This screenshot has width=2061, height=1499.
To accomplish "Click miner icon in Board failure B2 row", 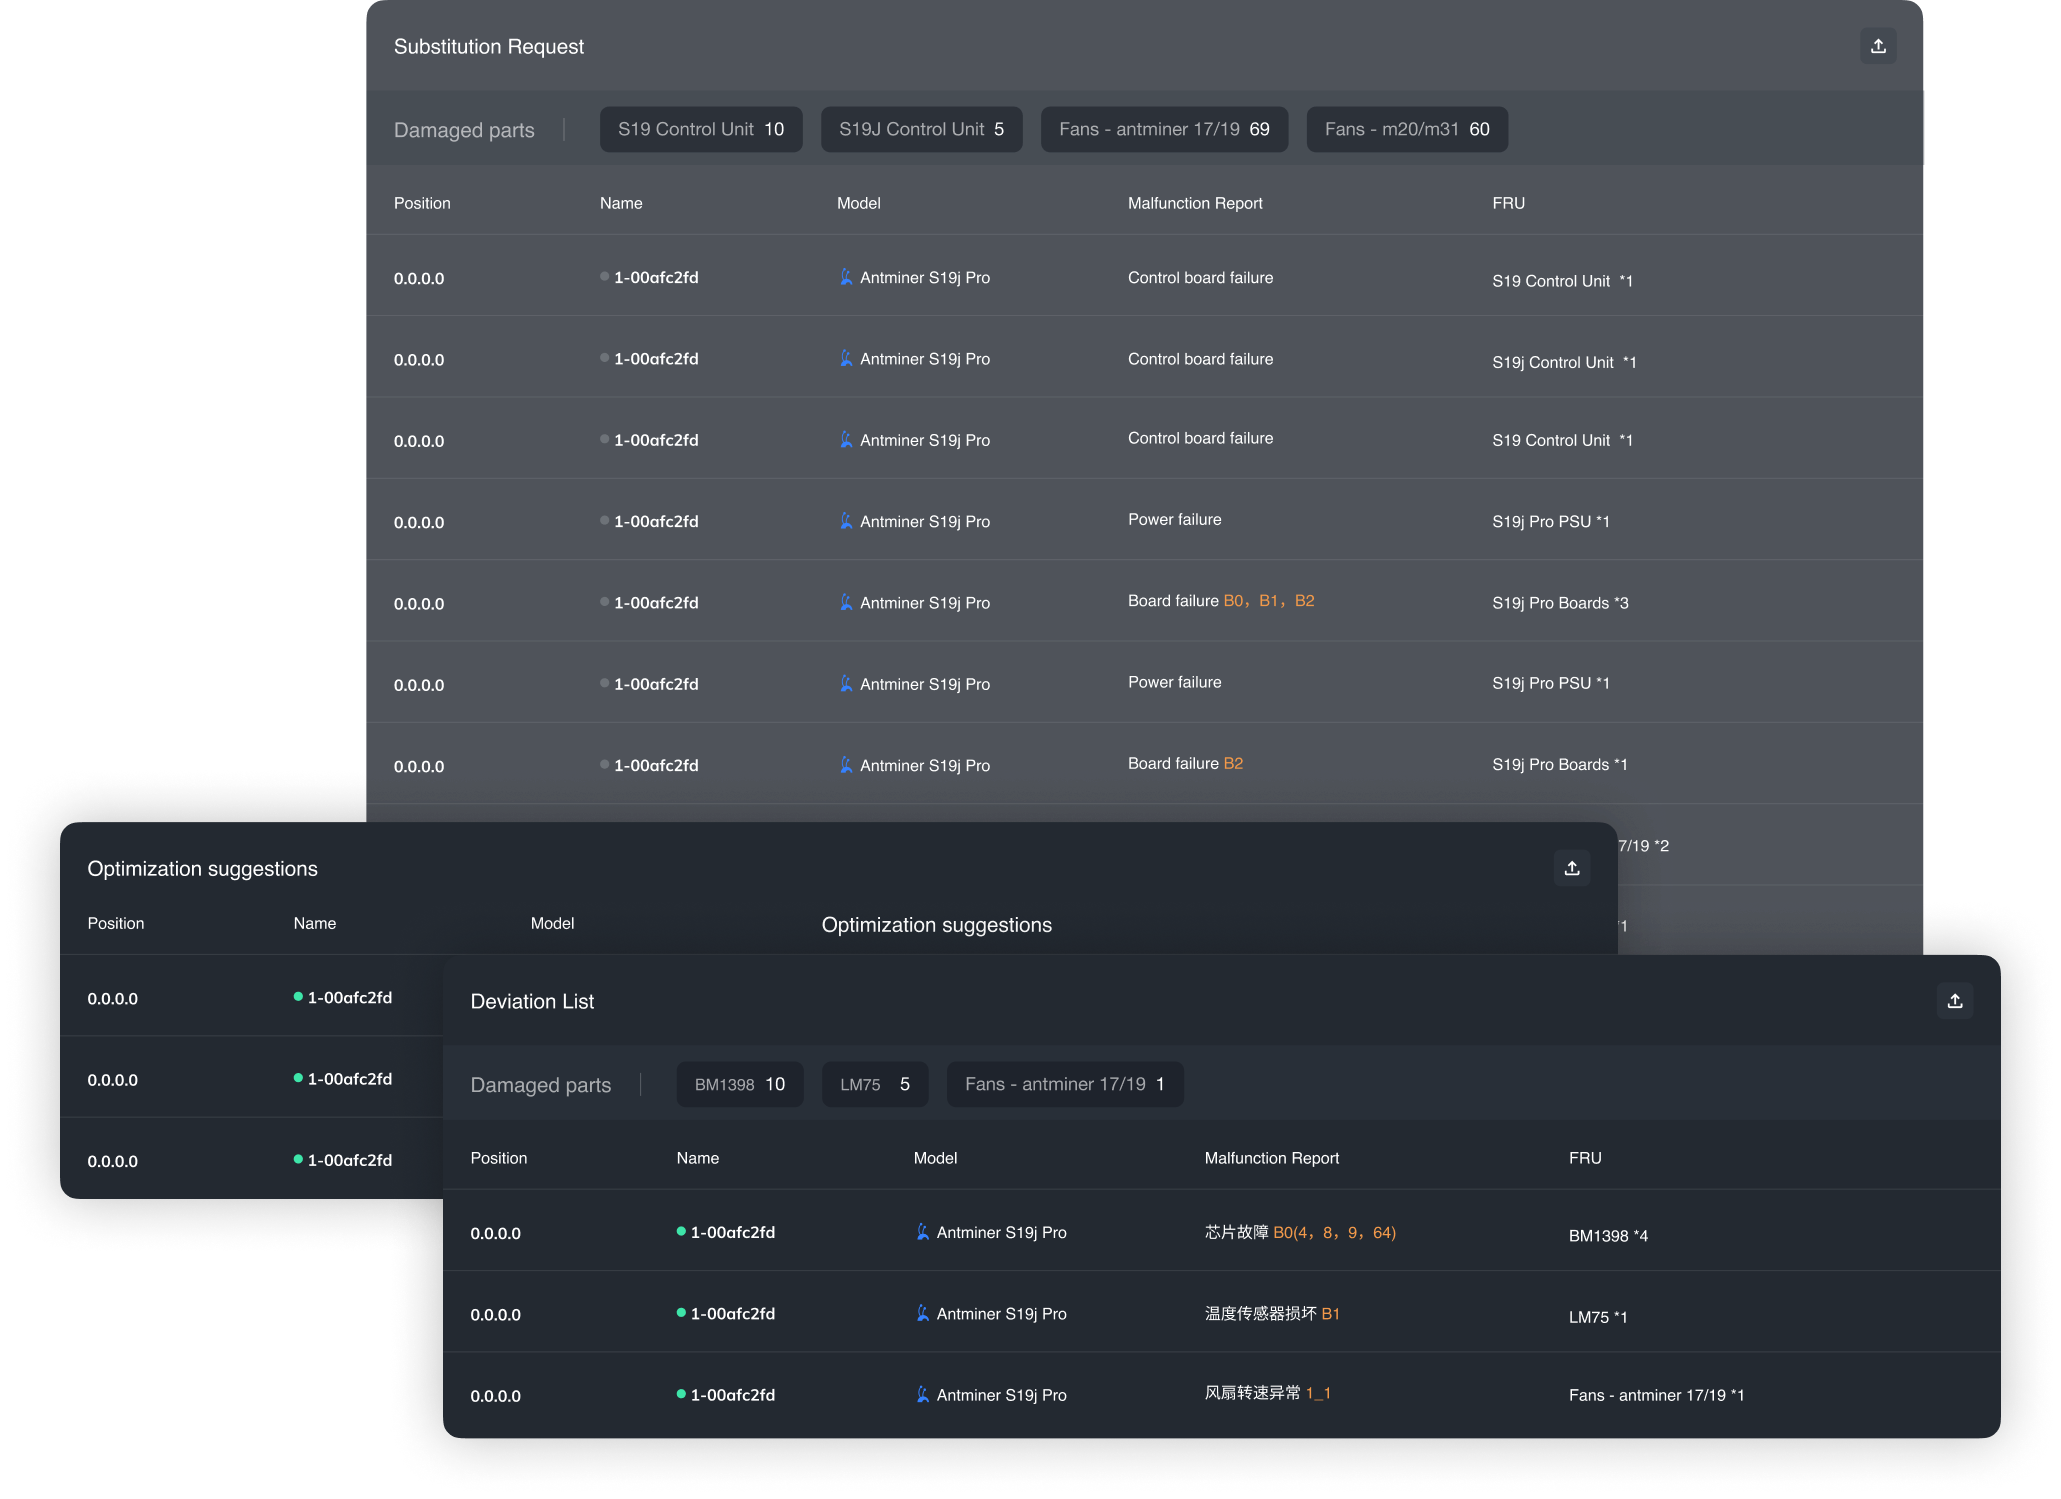I will (846, 765).
